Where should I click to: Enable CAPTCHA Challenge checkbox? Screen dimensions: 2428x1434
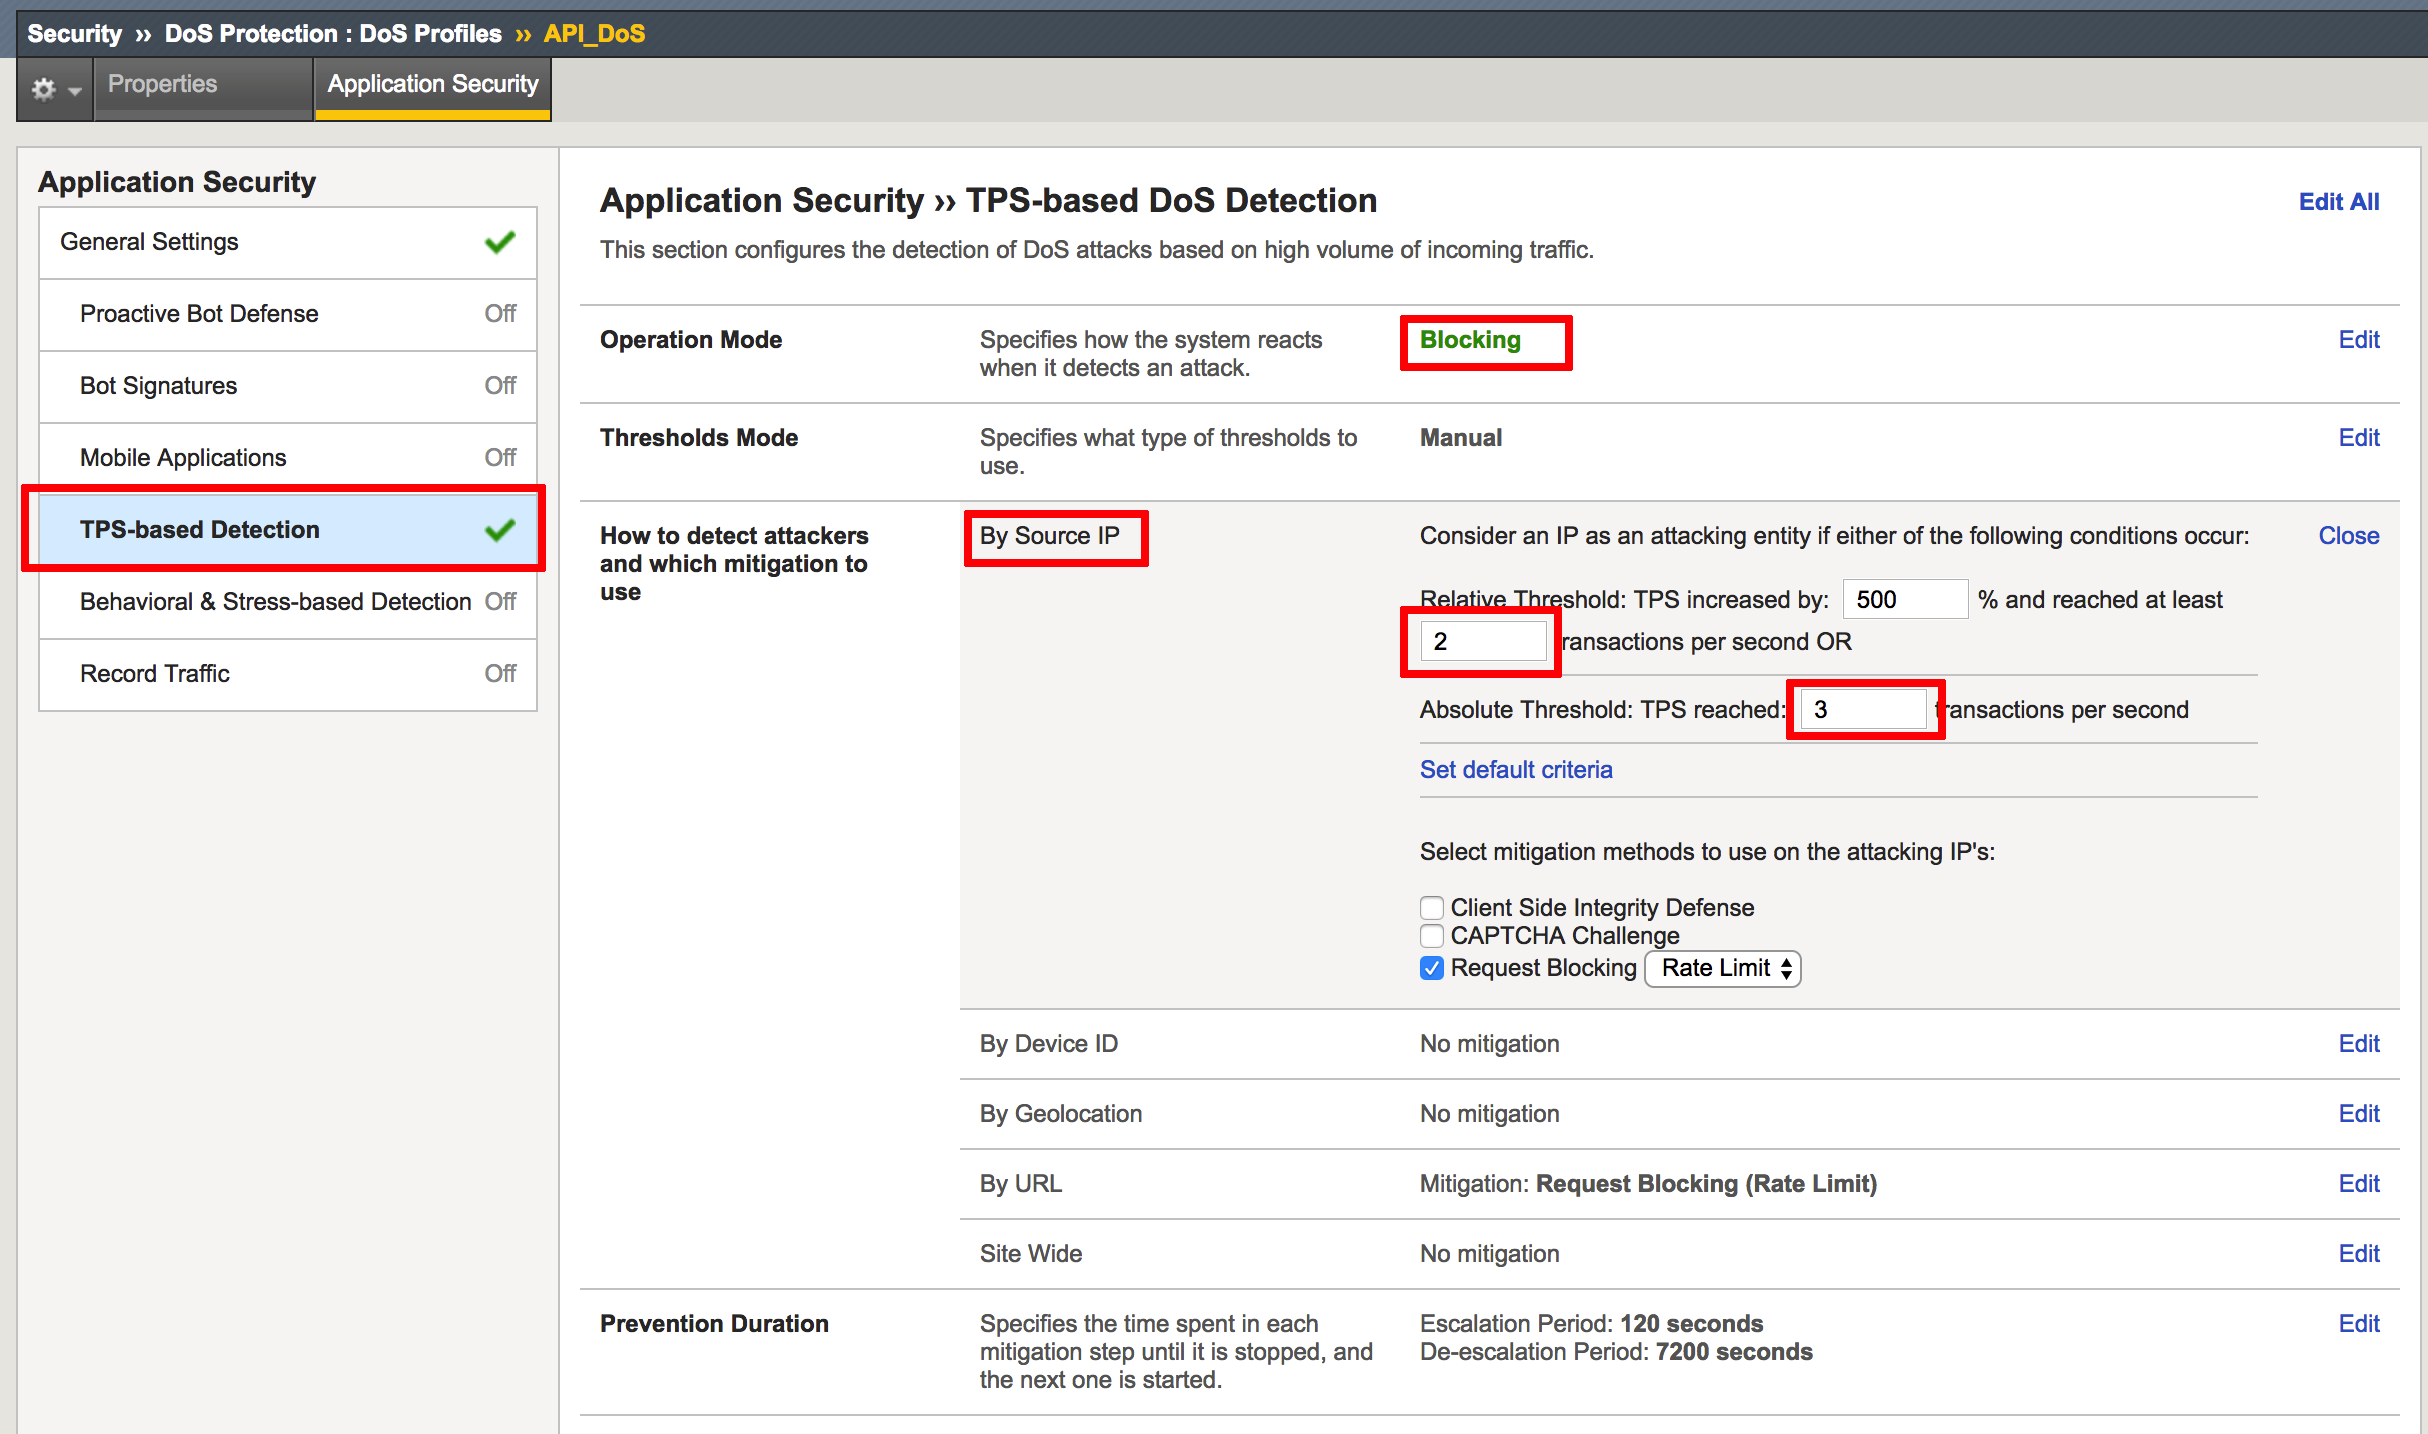point(1432,936)
